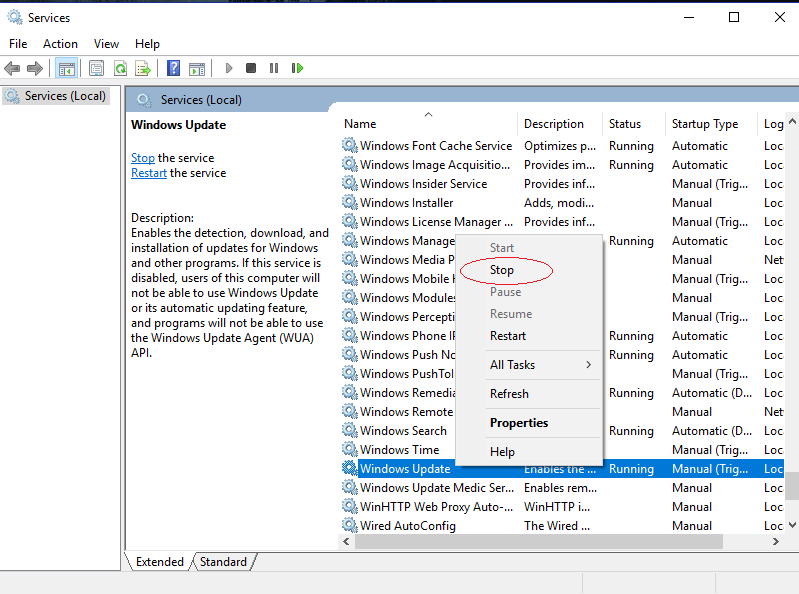This screenshot has width=799, height=594.
Task: Switch to the Standard tab
Action: pyautogui.click(x=223, y=561)
